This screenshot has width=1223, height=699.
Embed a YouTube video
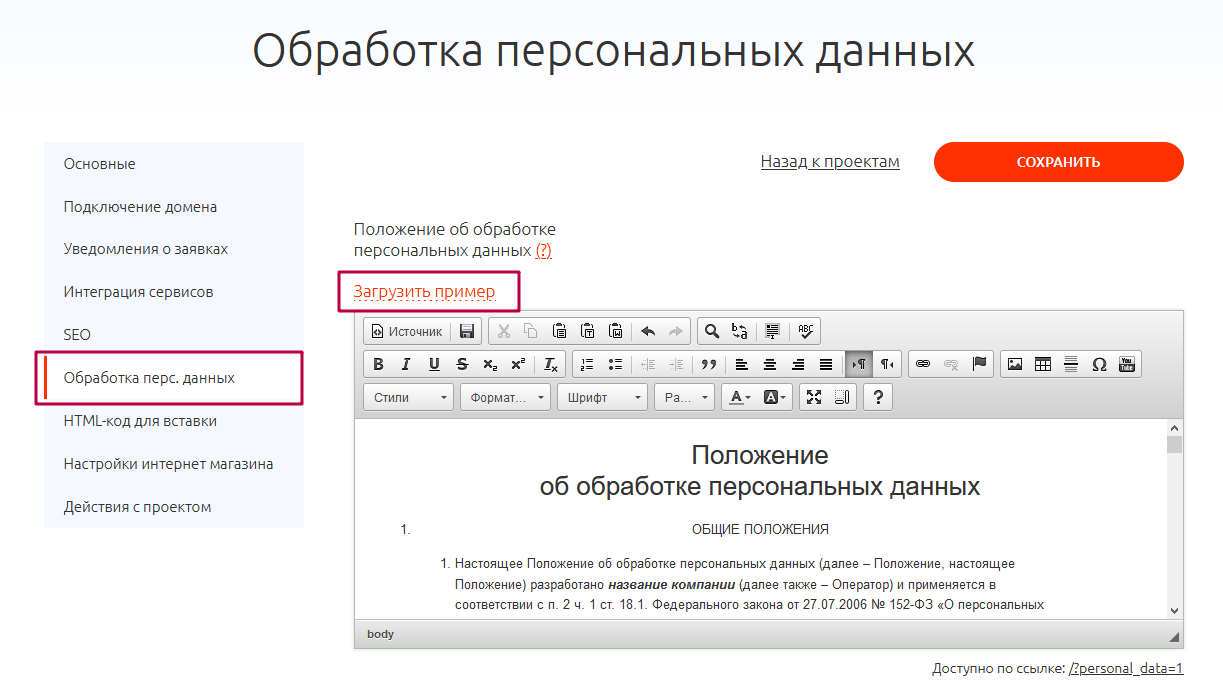(x=1127, y=364)
